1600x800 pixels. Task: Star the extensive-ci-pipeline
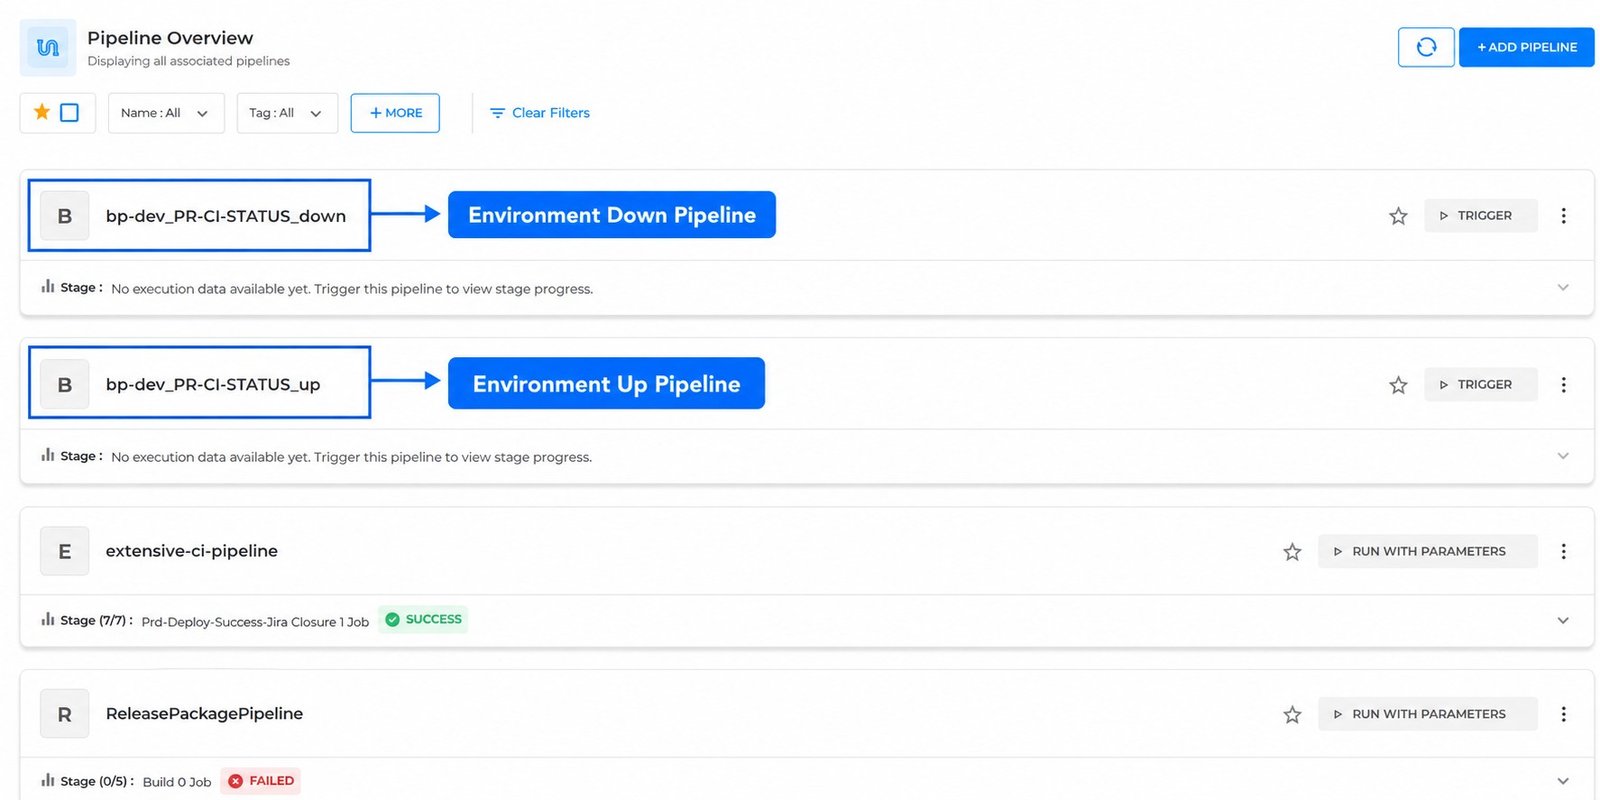pyautogui.click(x=1292, y=552)
